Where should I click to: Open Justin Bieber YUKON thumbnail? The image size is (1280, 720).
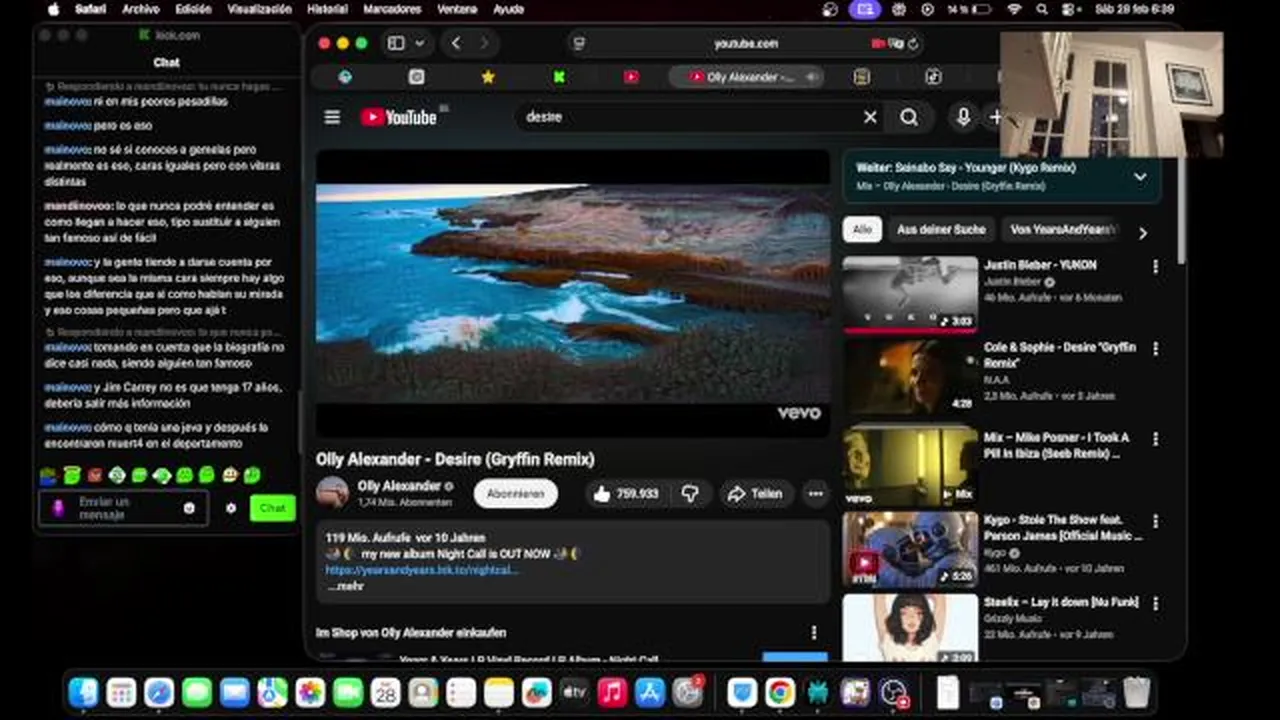point(910,293)
